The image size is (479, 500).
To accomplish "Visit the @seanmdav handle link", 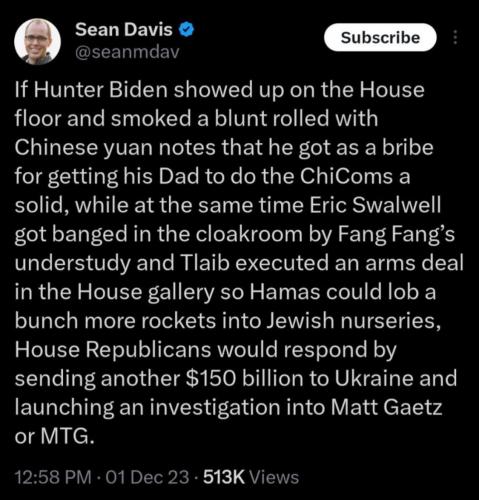I will click(x=127, y=52).
